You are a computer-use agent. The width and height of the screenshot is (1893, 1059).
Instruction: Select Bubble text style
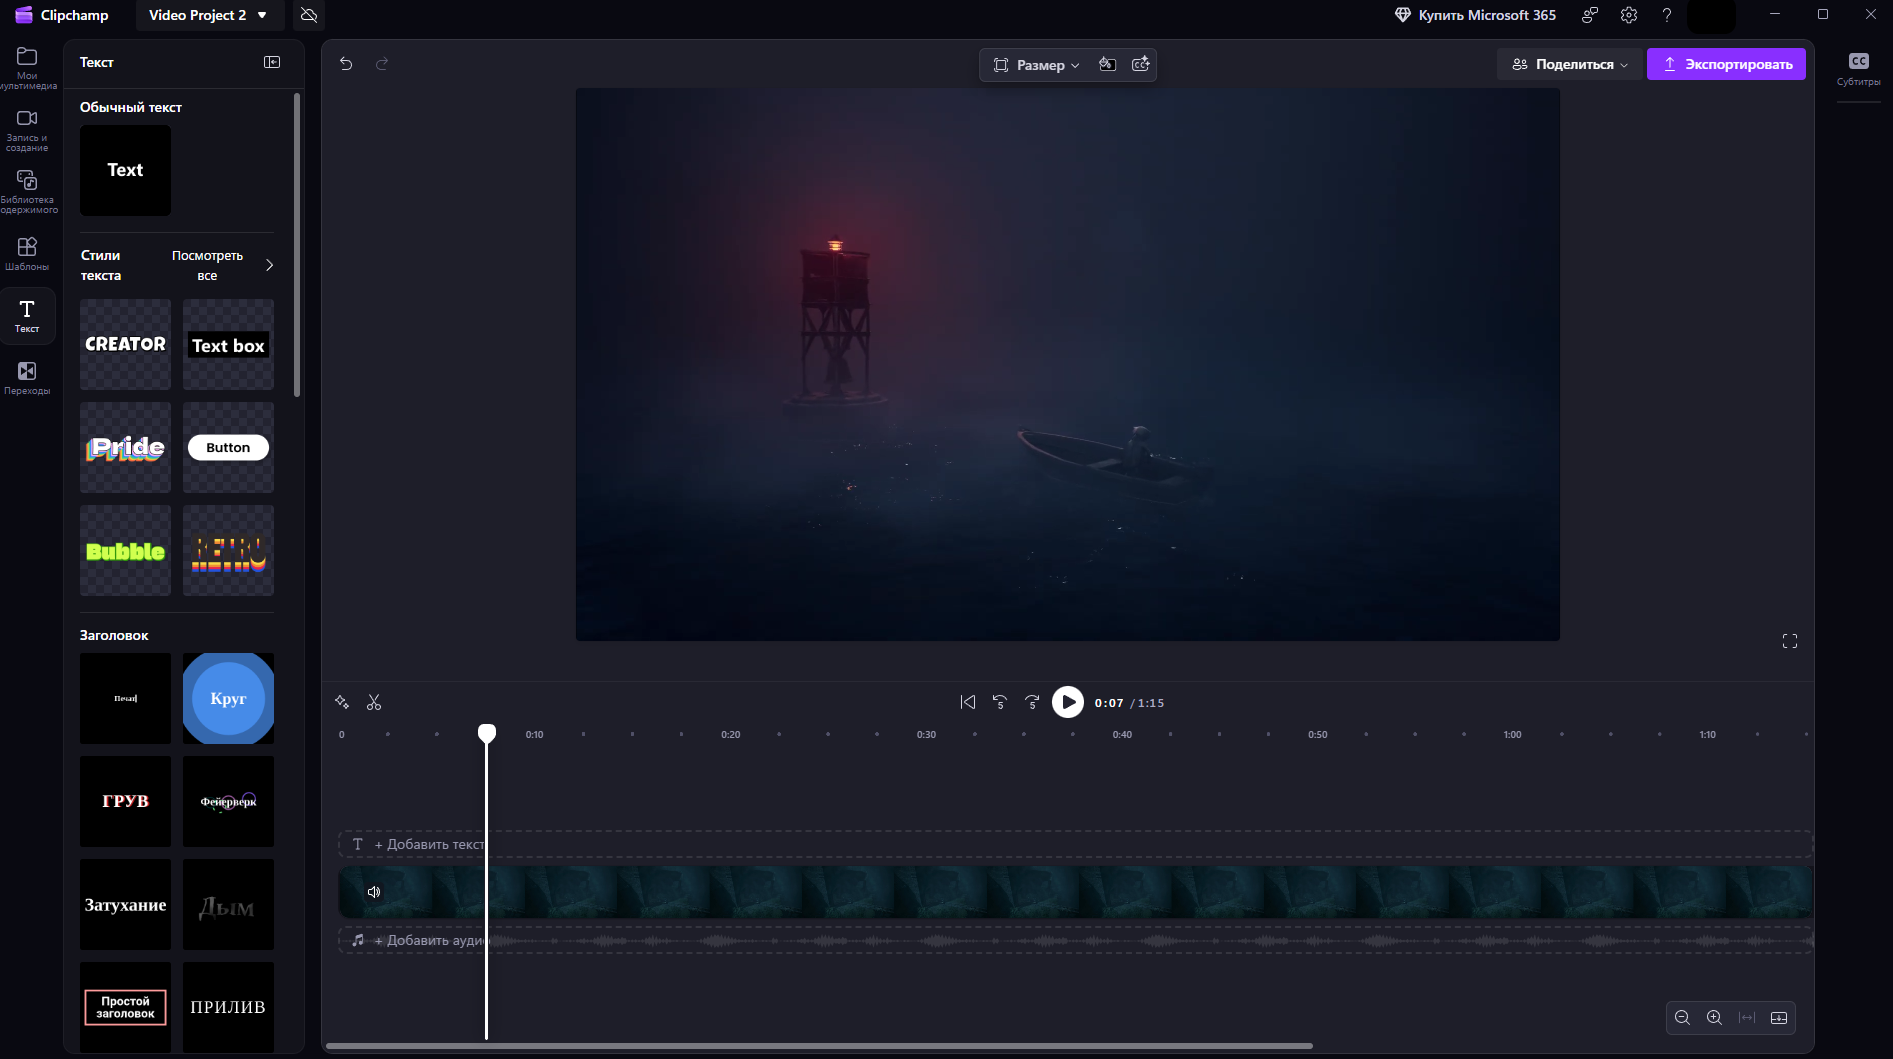point(125,550)
